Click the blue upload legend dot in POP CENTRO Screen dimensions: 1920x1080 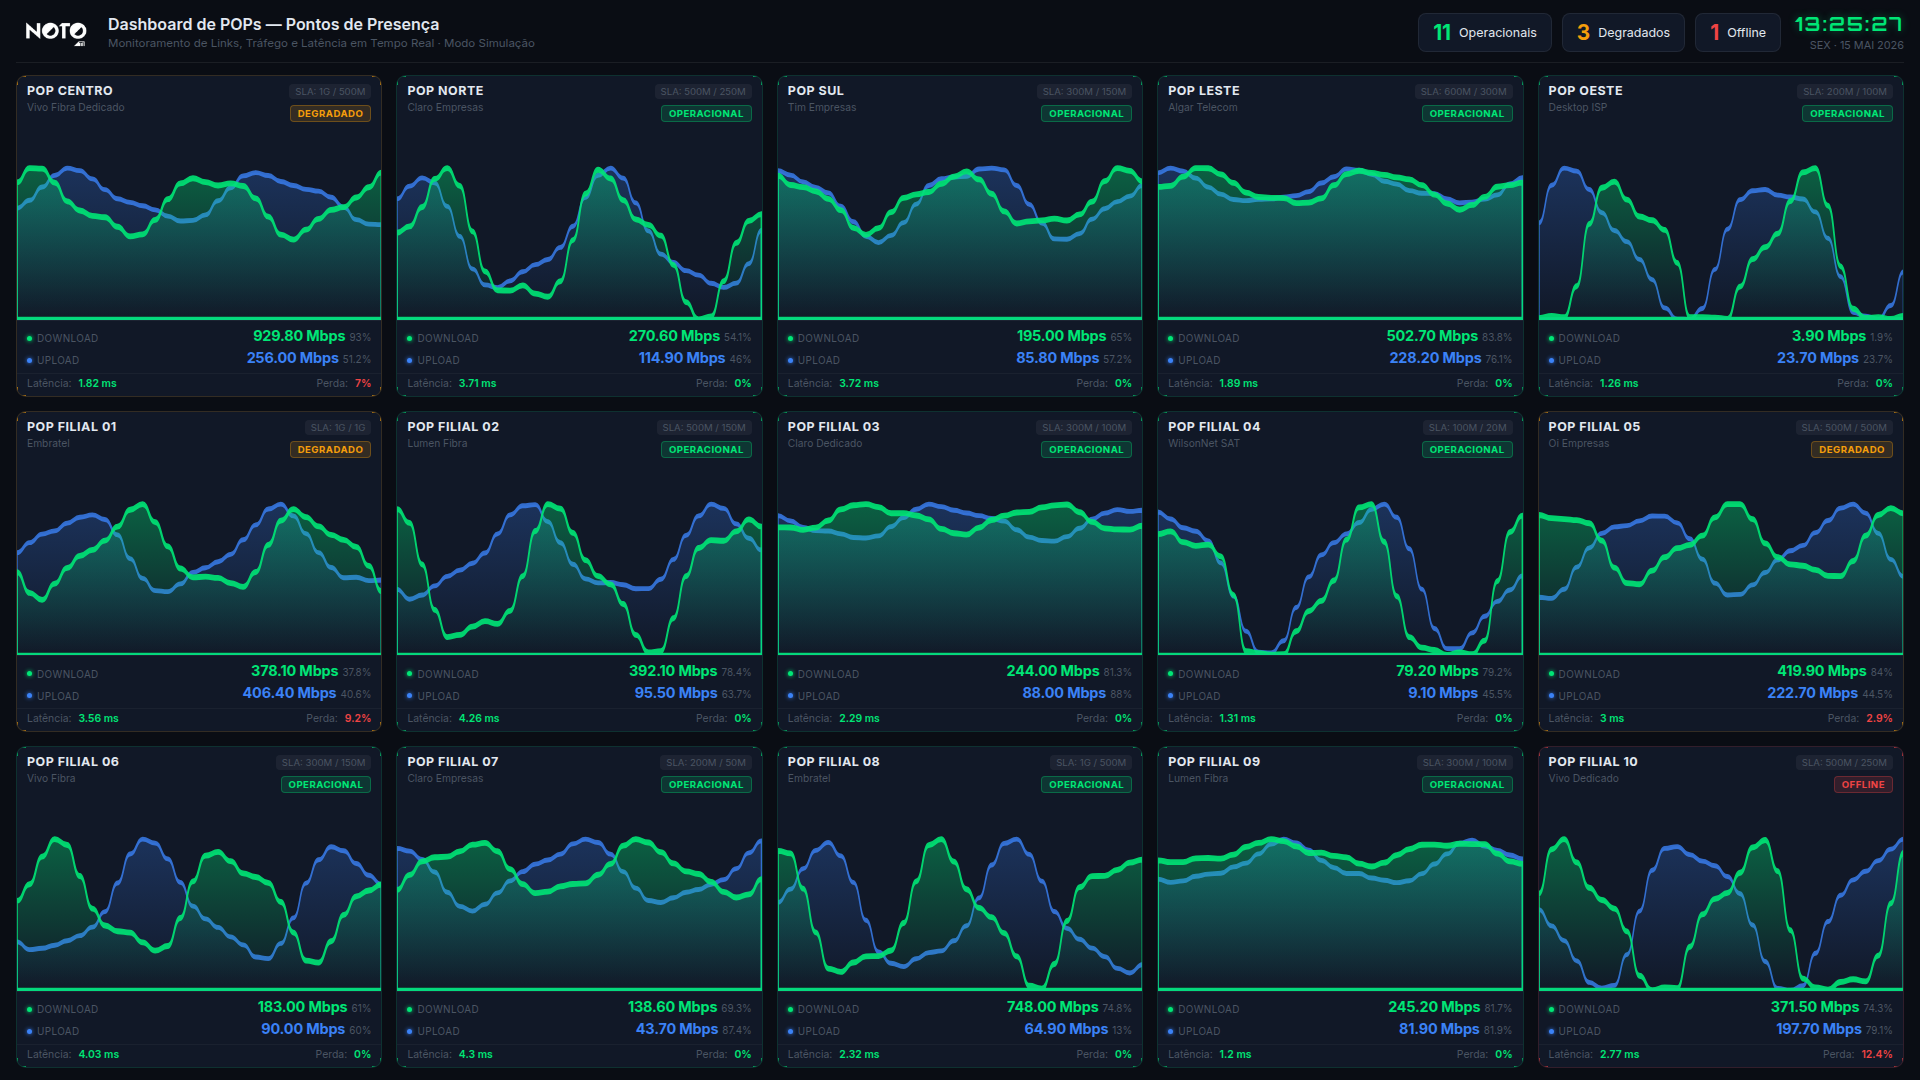30,361
